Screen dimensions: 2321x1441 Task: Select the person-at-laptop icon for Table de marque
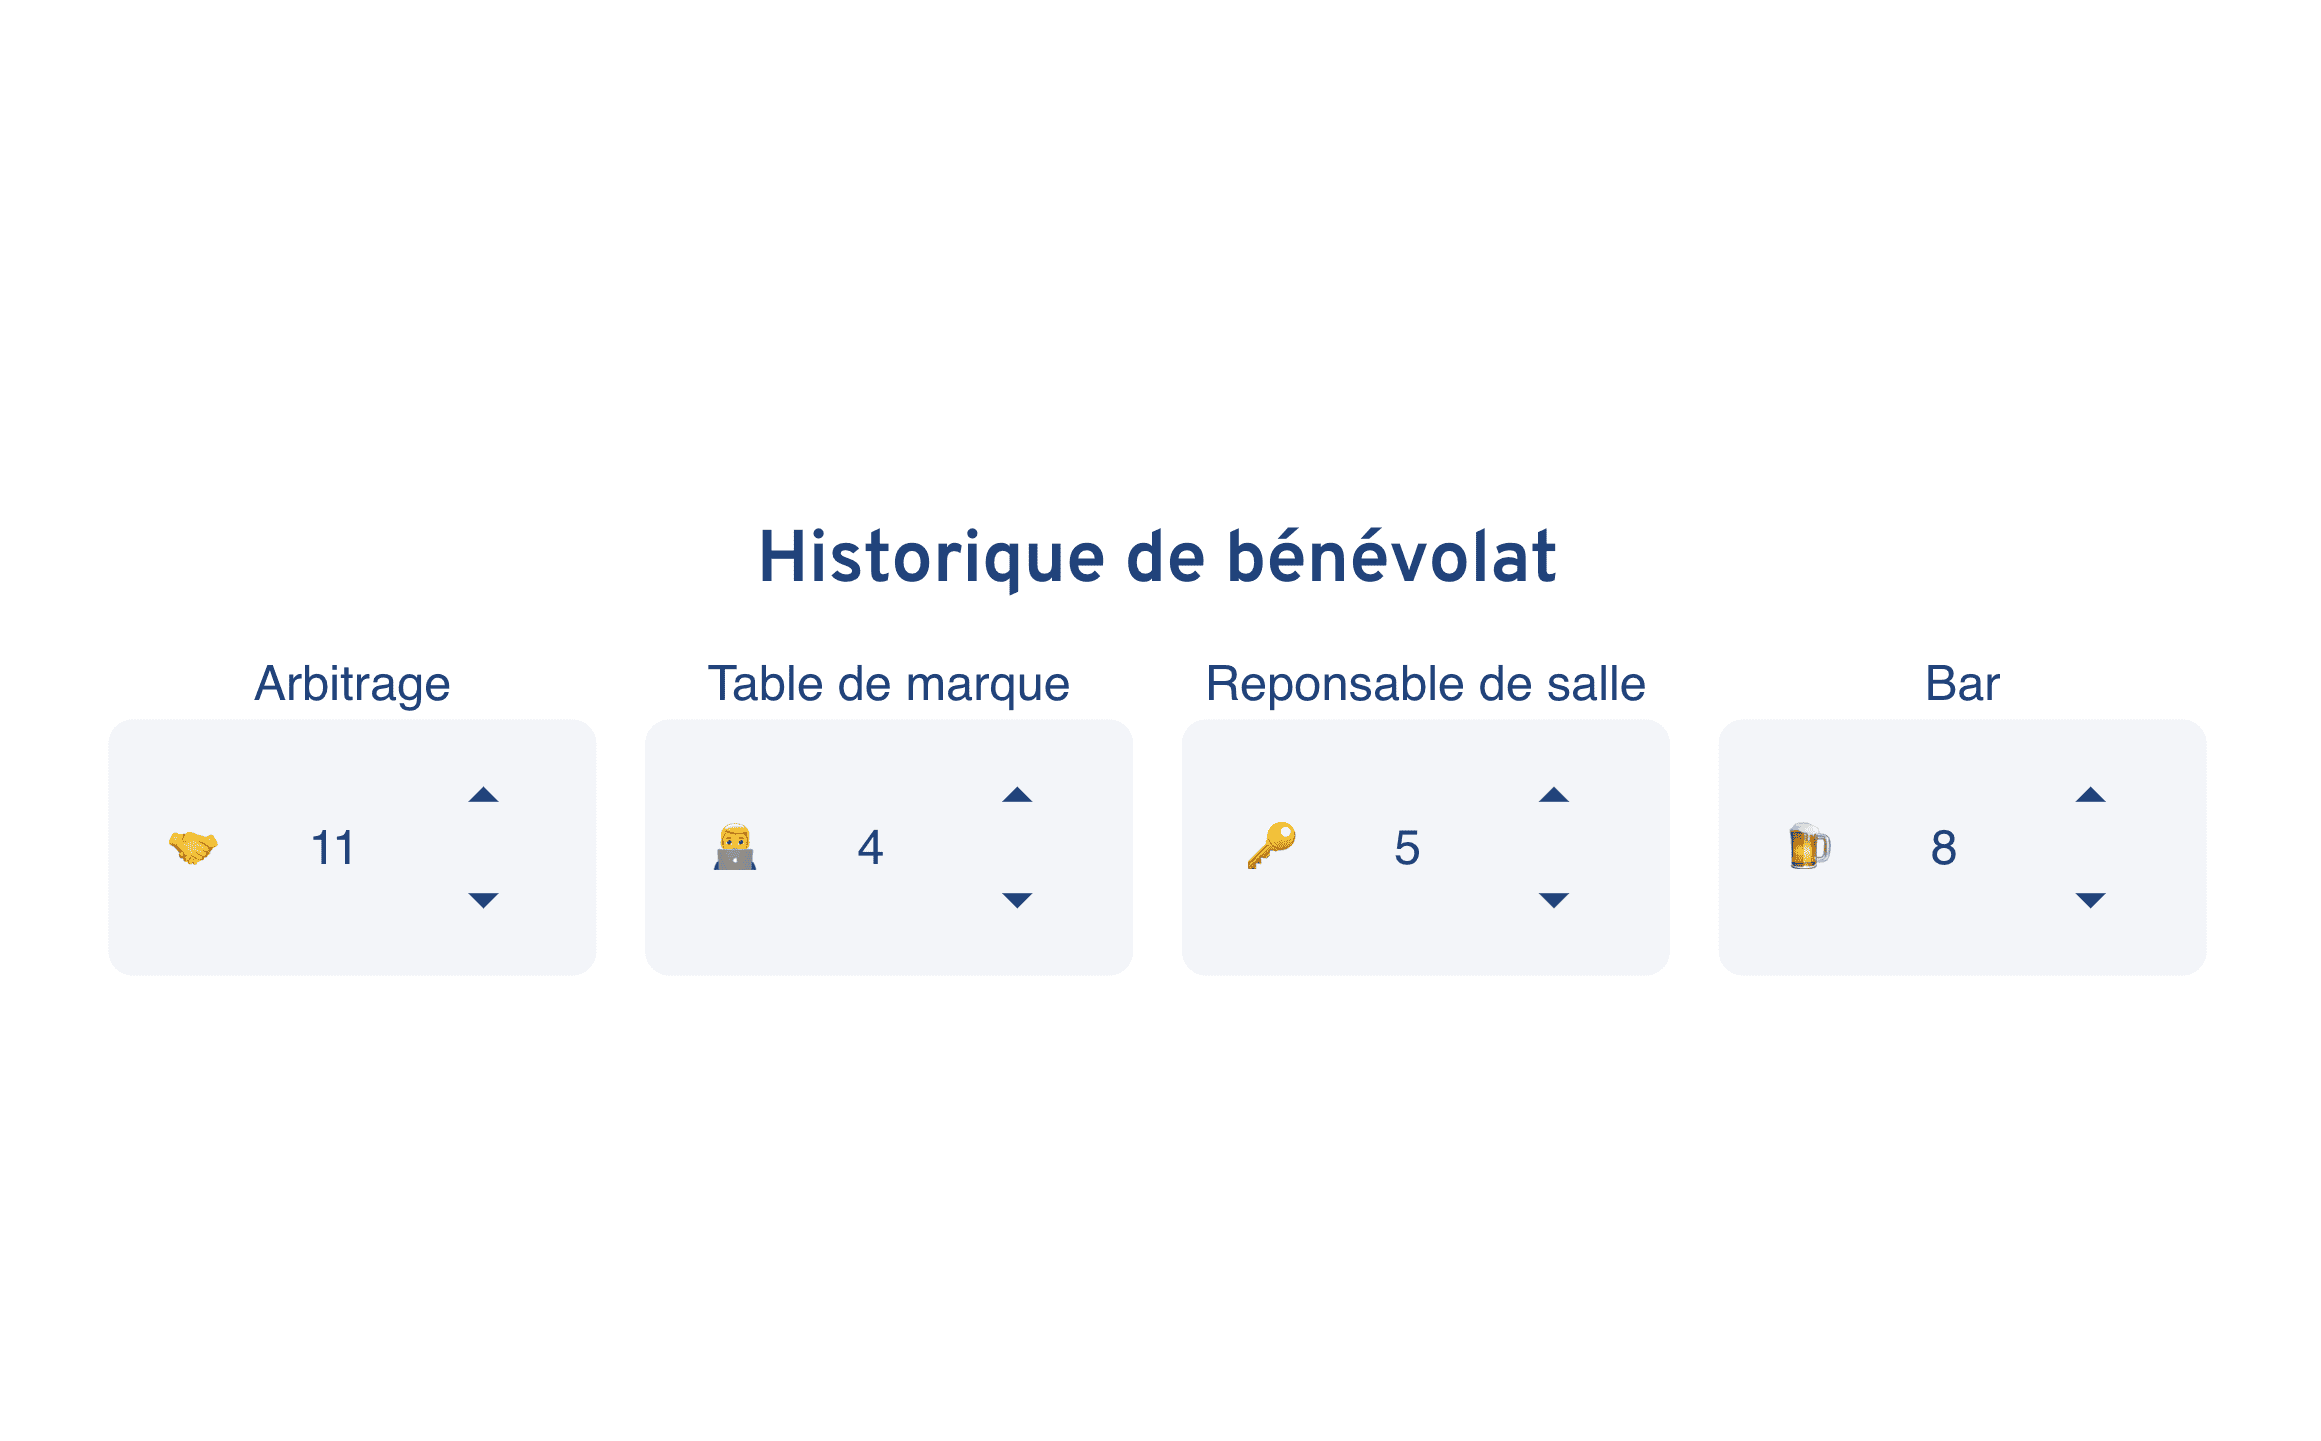click(733, 848)
